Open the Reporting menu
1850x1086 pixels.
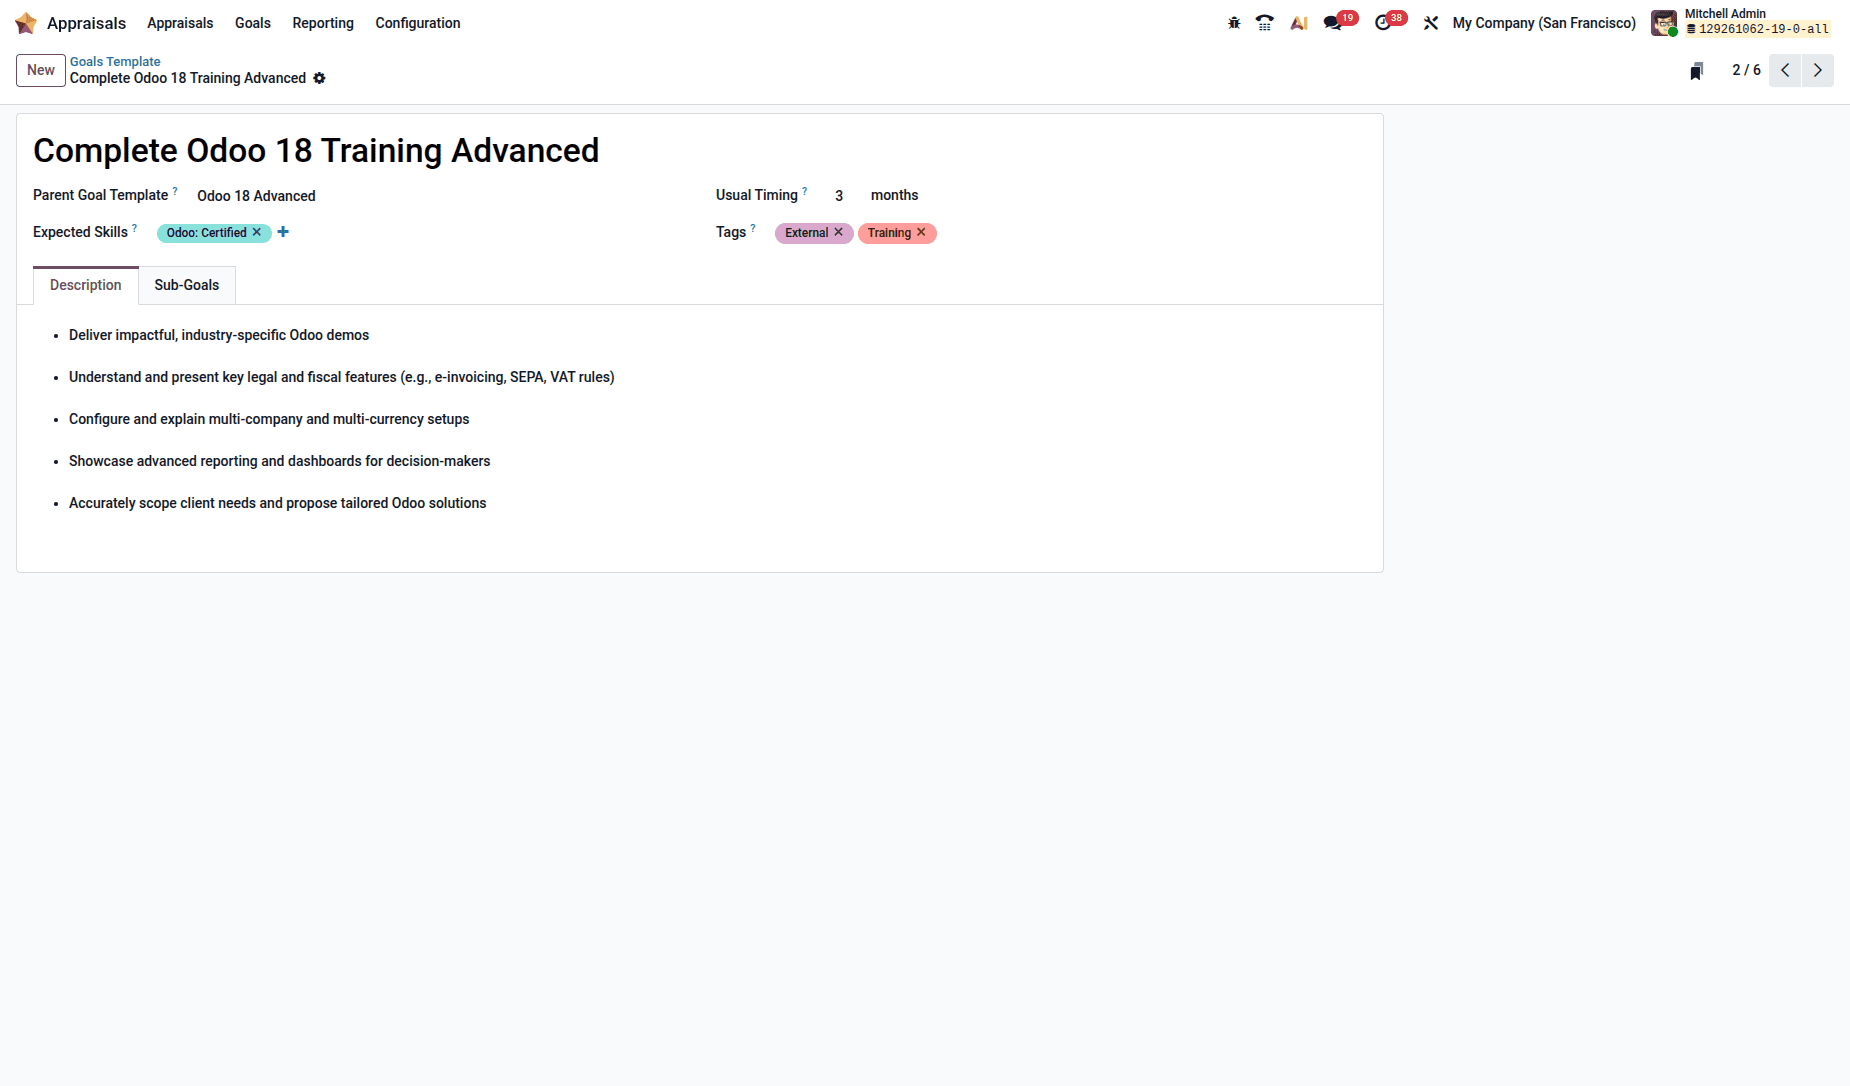point(323,23)
